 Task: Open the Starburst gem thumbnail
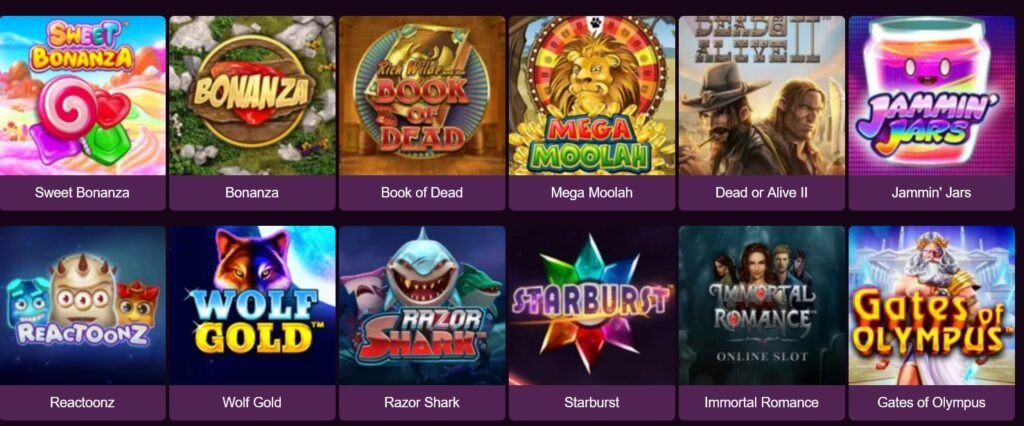tap(592, 306)
